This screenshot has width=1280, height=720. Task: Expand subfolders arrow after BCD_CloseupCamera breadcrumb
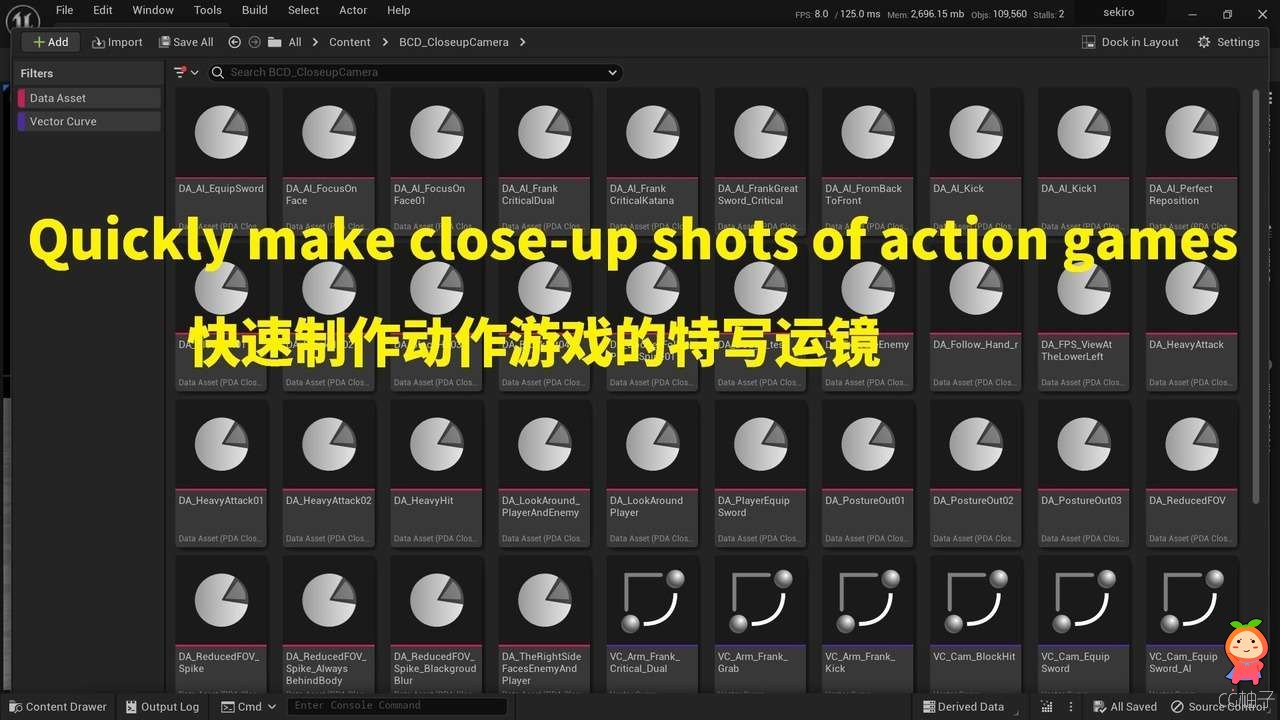click(523, 42)
